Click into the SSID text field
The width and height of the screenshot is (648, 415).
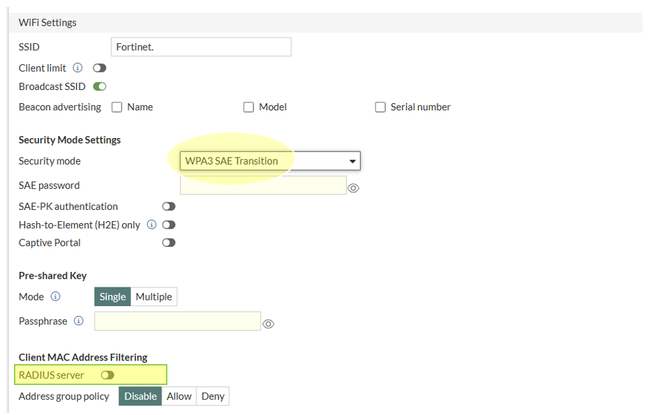tap(201, 47)
